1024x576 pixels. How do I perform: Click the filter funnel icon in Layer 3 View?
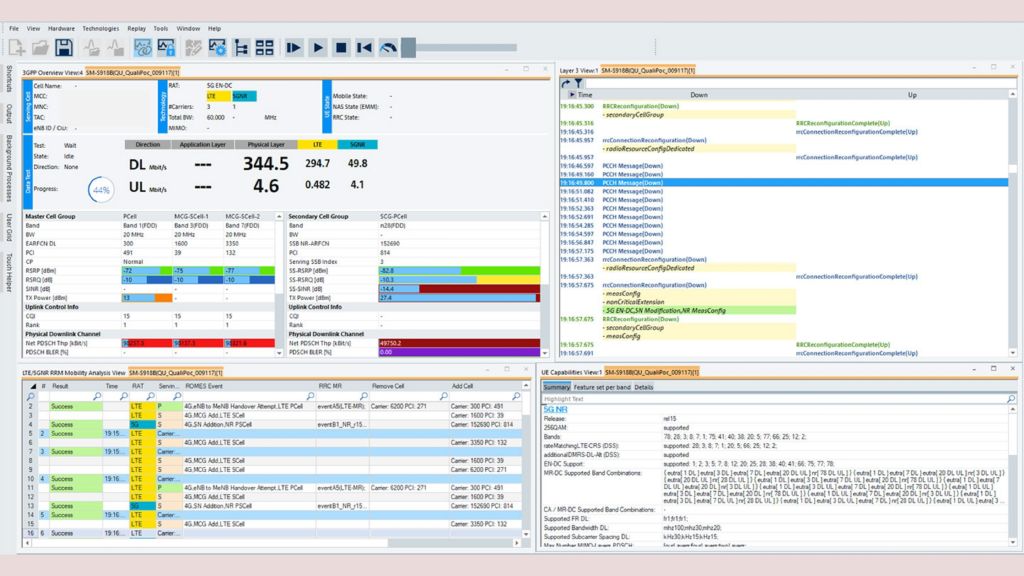pos(578,83)
